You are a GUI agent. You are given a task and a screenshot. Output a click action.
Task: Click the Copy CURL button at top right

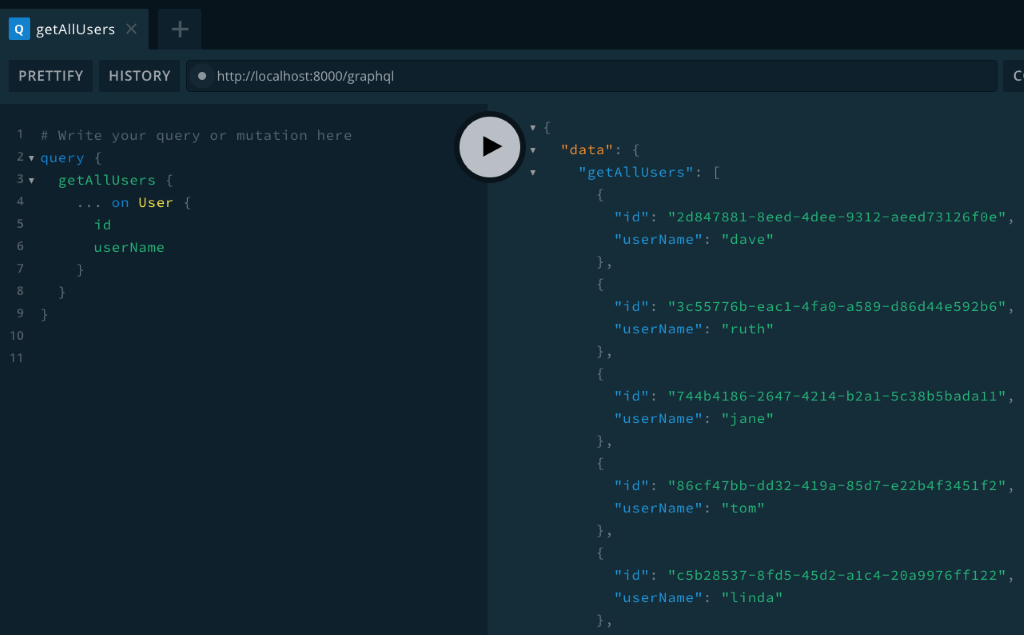pos(1014,75)
